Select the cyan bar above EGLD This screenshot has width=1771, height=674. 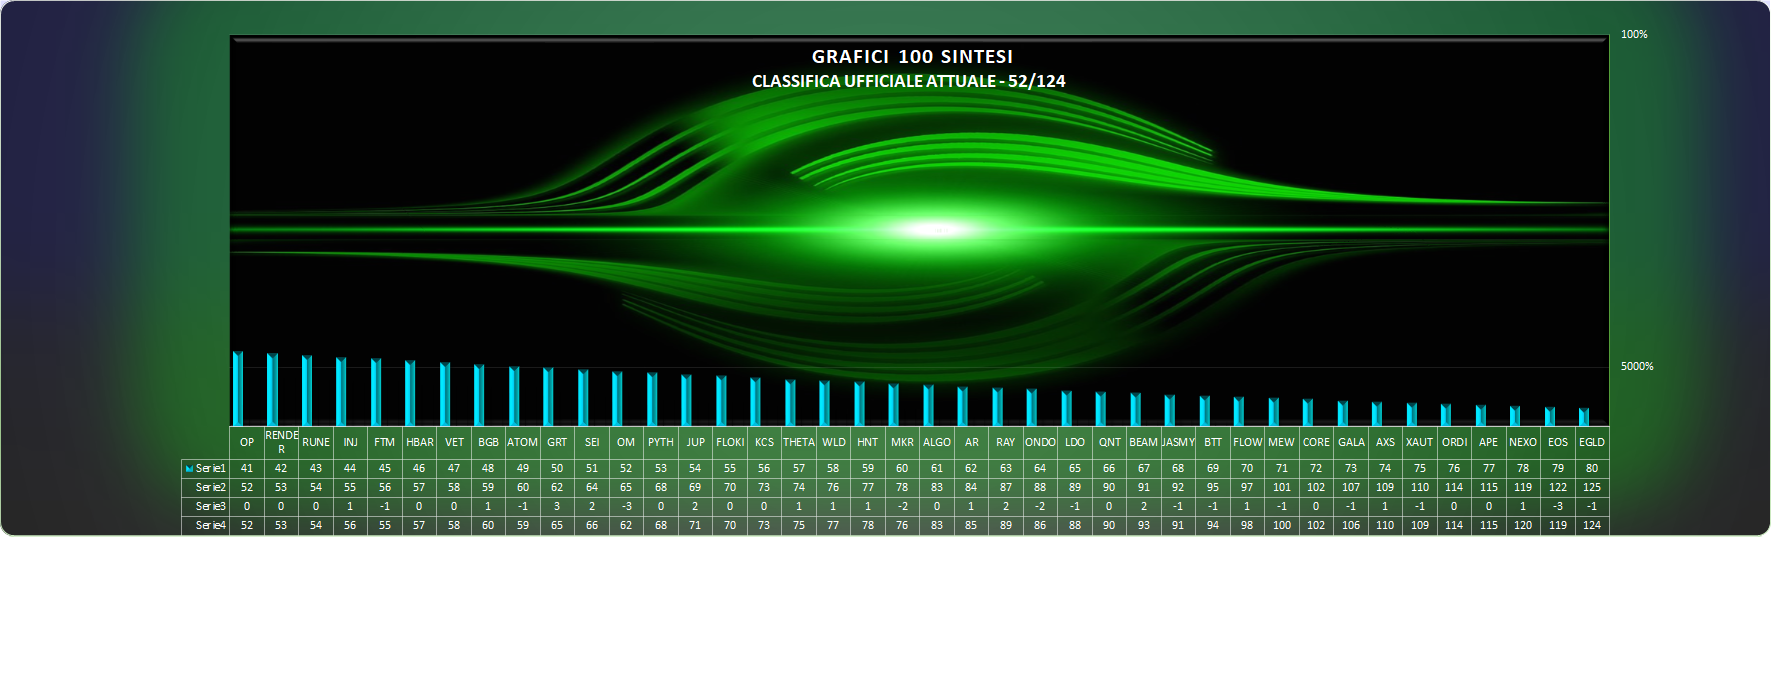(x=1583, y=417)
